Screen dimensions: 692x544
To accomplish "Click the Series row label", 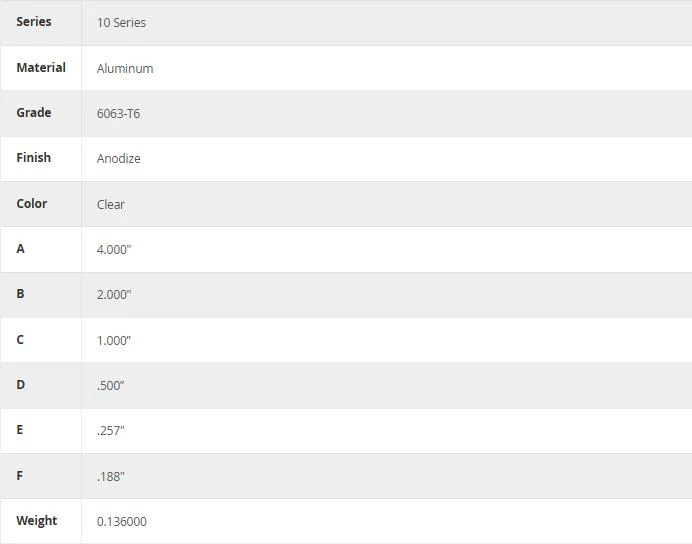I will coord(34,22).
